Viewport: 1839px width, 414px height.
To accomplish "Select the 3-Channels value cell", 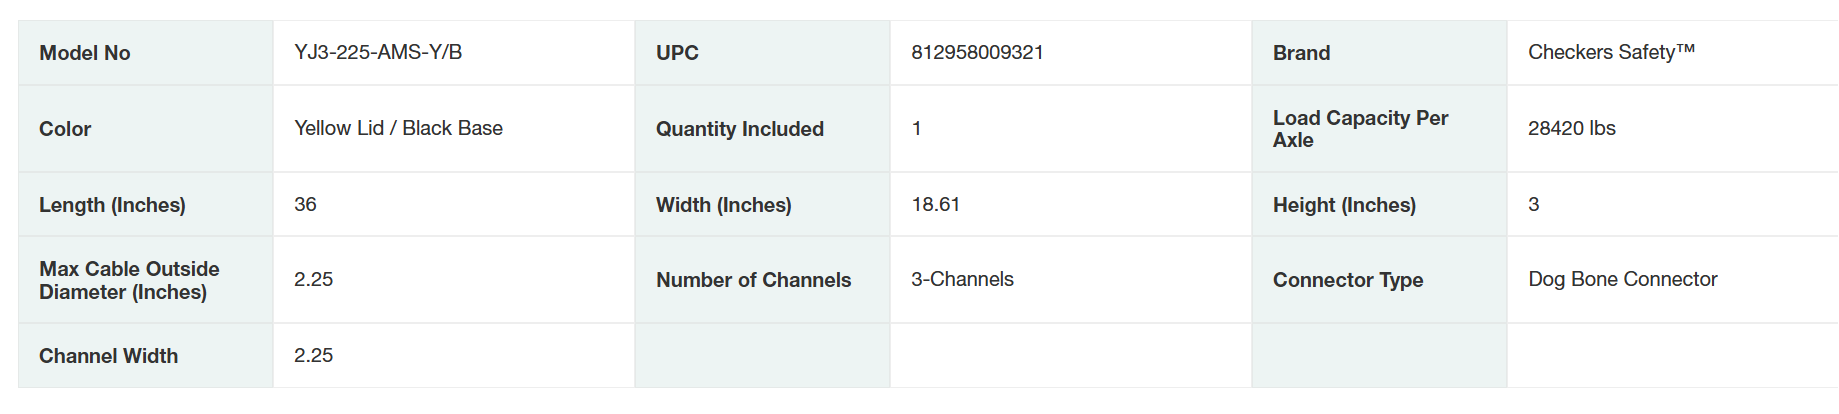I will pyautogui.click(x=962, y=279).
